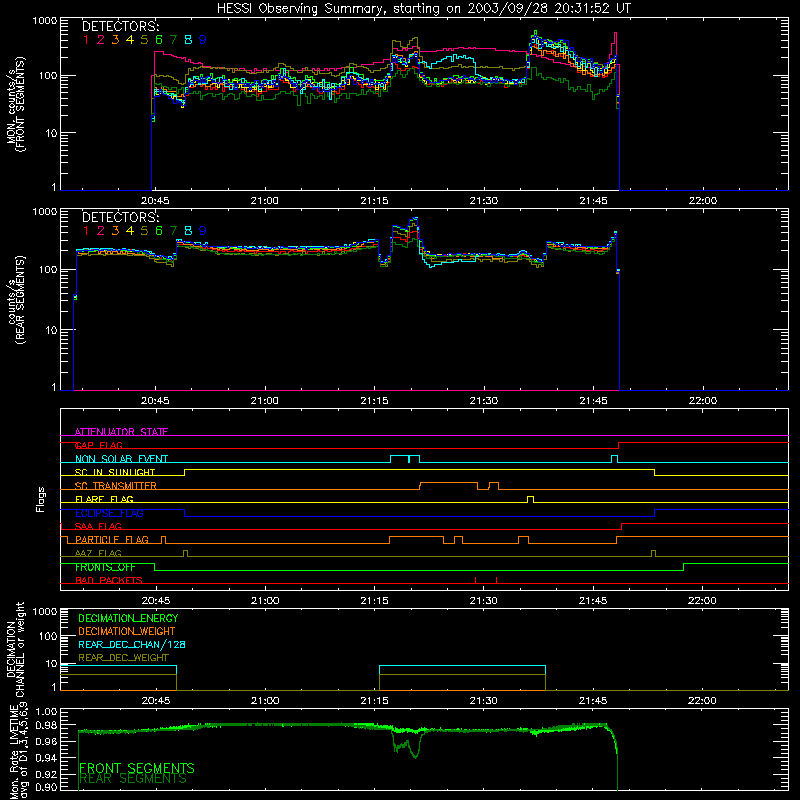Click the decimation channel or weight axis title
The image size is (800, 800).
[x=16, y=649]
